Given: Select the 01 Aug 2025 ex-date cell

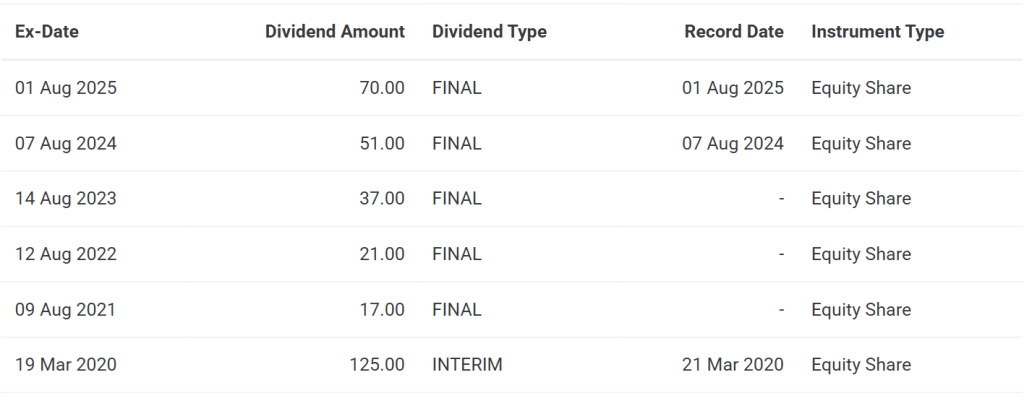Looking at the screenshot, I should [66, 88].
